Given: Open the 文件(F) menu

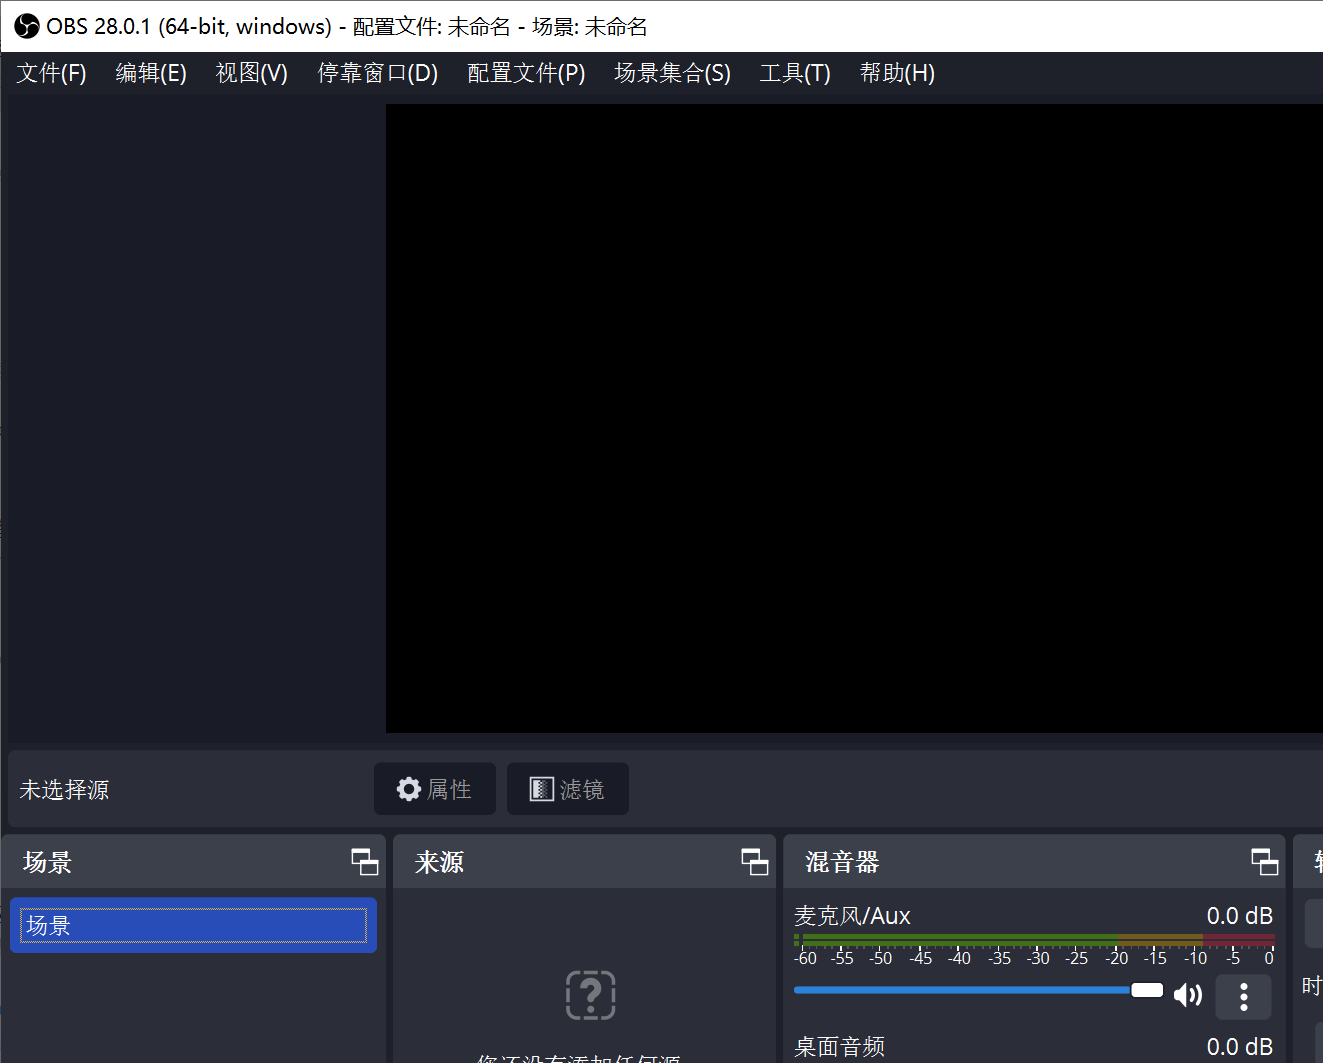Looking at the screenshot, I should click(x=50, y=73).
